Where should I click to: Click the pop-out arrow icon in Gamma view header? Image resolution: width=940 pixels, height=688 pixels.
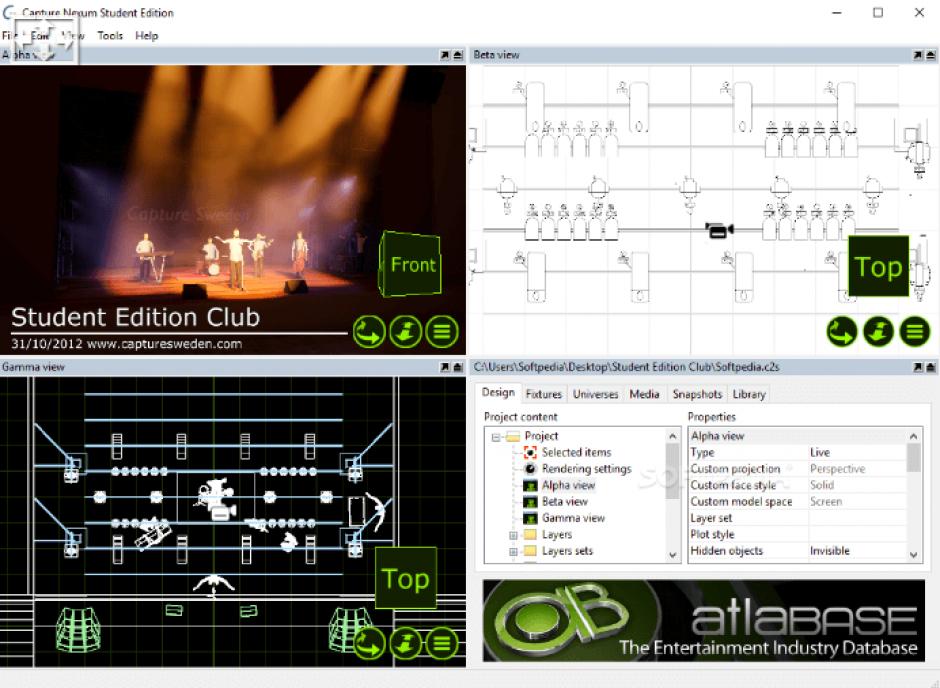pos(445,367)
